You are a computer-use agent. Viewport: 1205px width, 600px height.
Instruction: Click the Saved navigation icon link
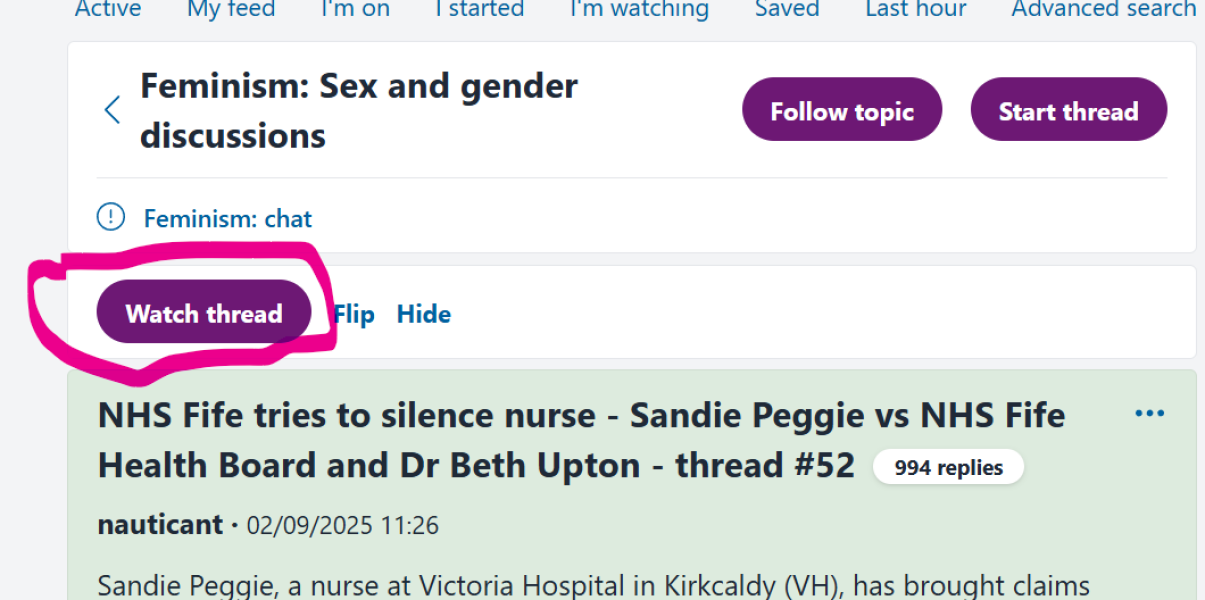[786, 10]
